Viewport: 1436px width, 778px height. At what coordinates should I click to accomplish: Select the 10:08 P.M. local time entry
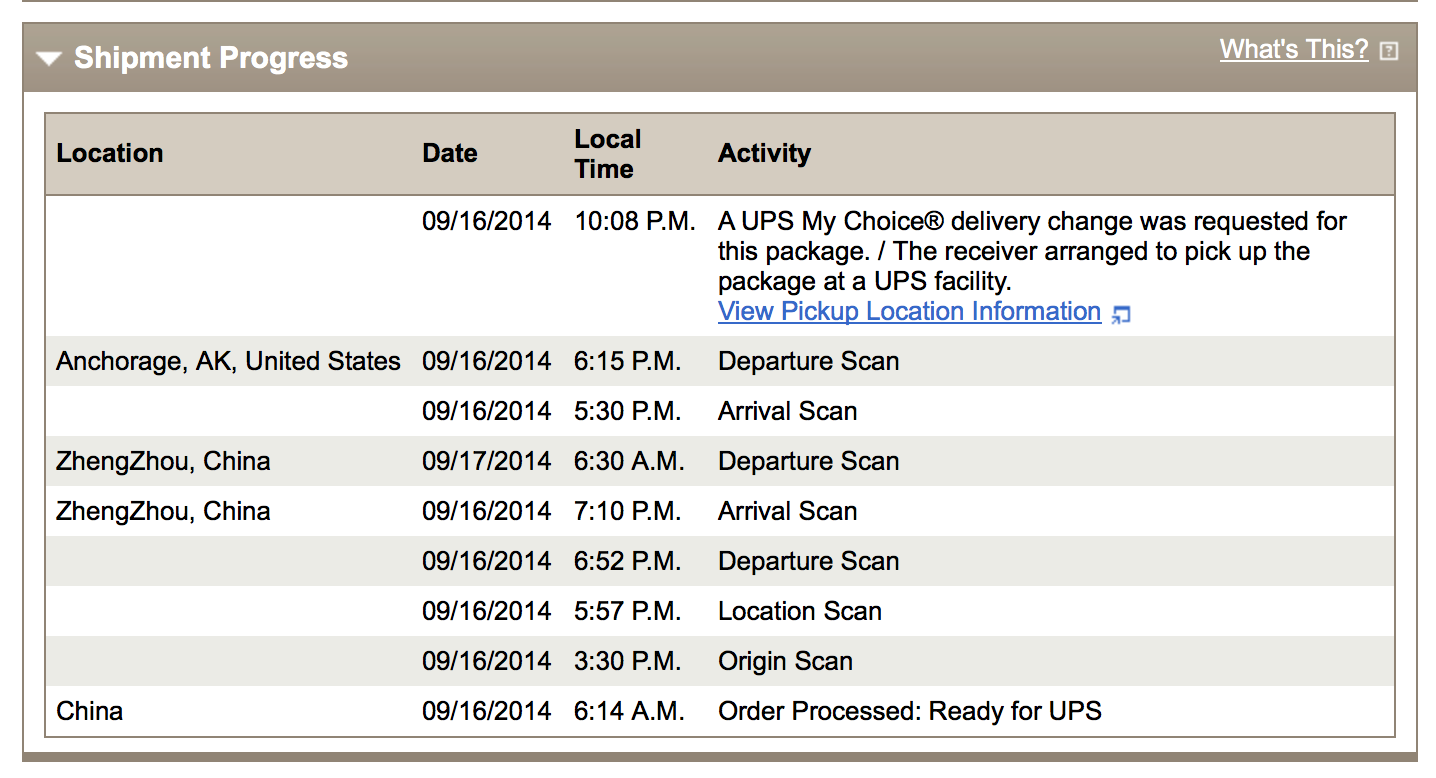[x=634, y=221]
